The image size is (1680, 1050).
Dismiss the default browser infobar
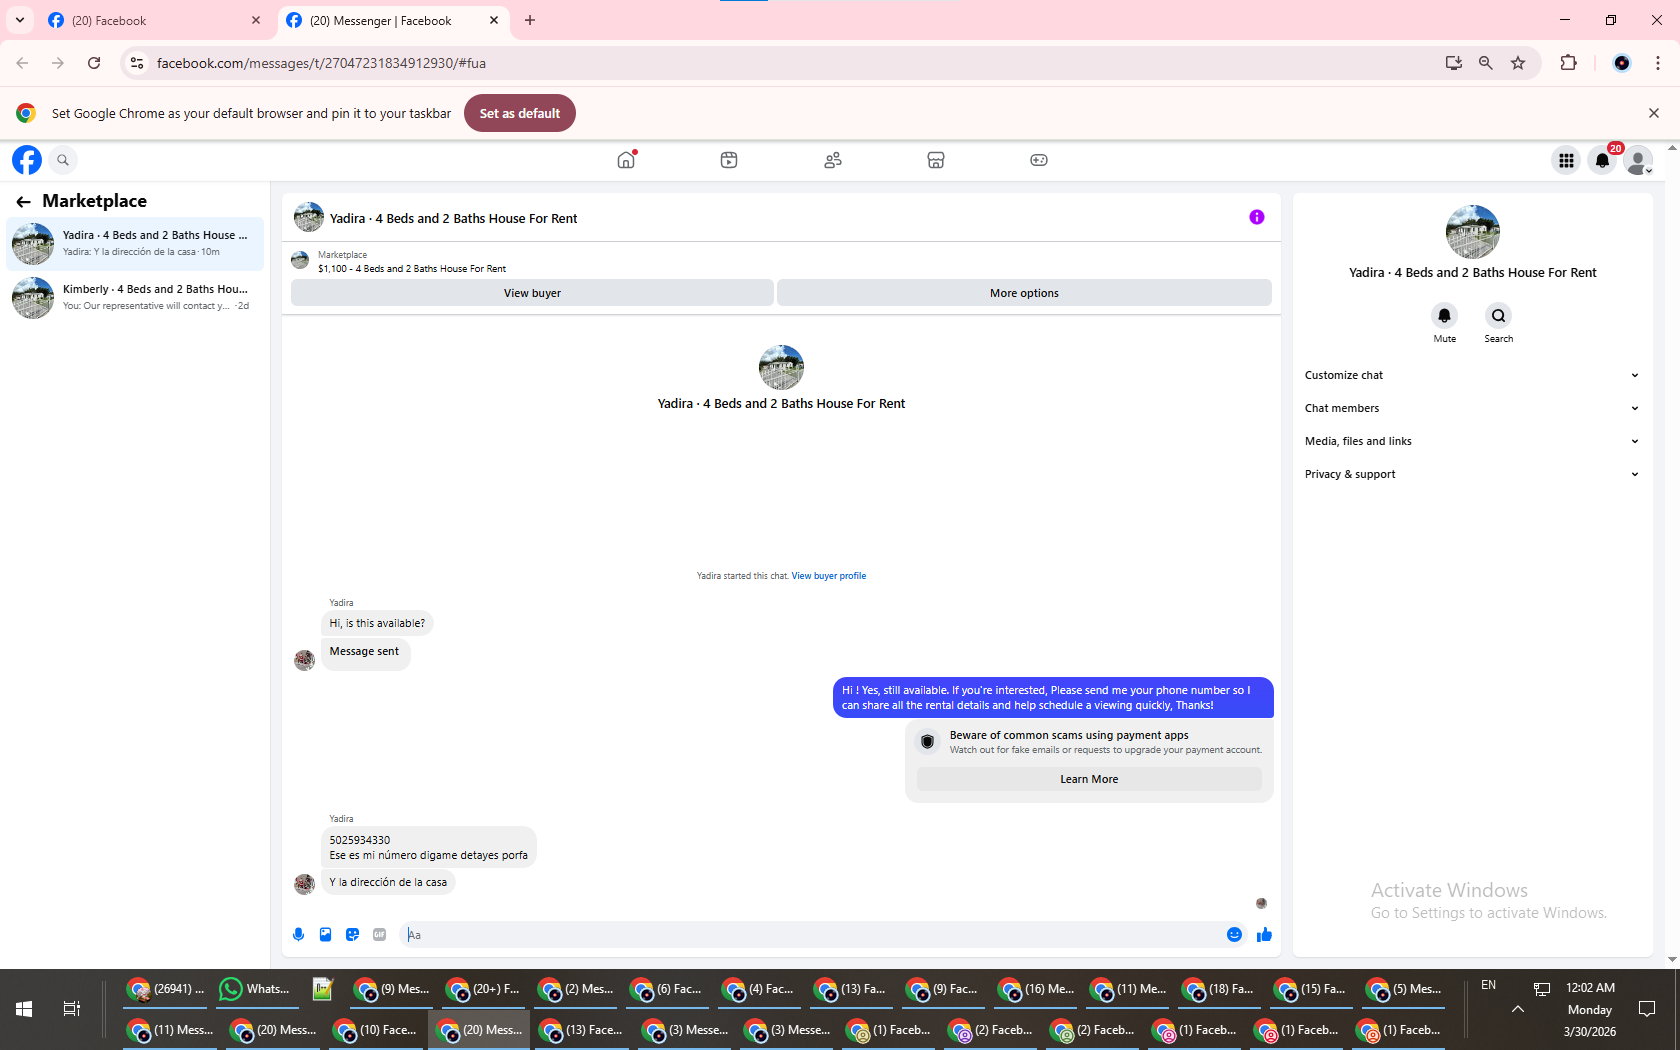(x=1654, y=113)
